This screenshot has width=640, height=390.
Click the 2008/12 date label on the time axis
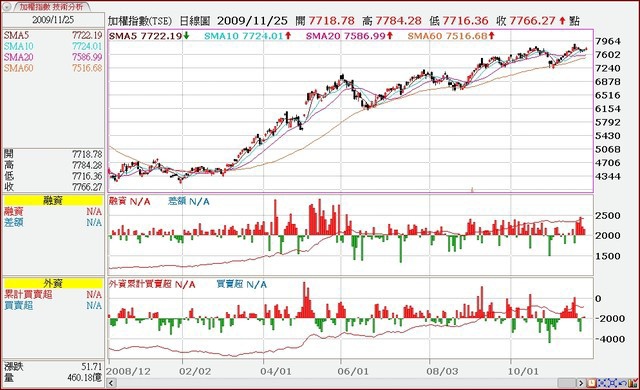click(x=129, y=372)
